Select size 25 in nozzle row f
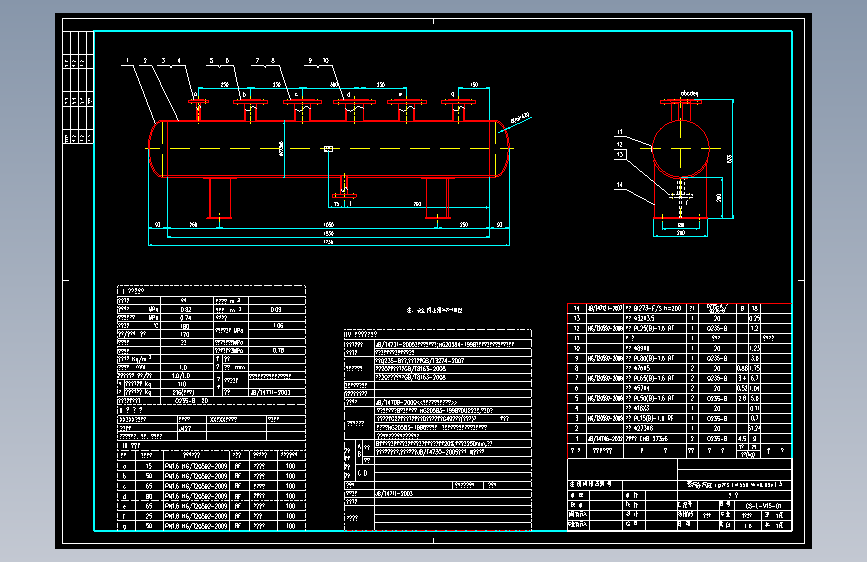867x562 pixels. point(149,516)
